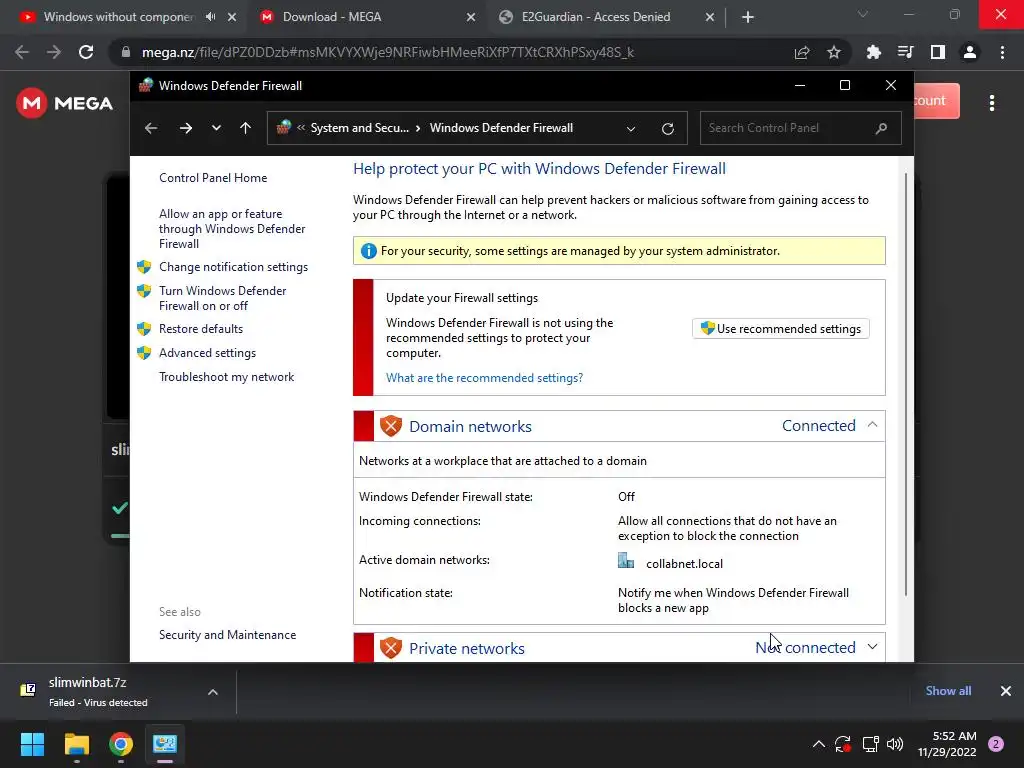Open a new Chrome tab
Image resolution: width=1024 pixels, height=768 pixels.
pyautogui.click(x=748, y=18)
